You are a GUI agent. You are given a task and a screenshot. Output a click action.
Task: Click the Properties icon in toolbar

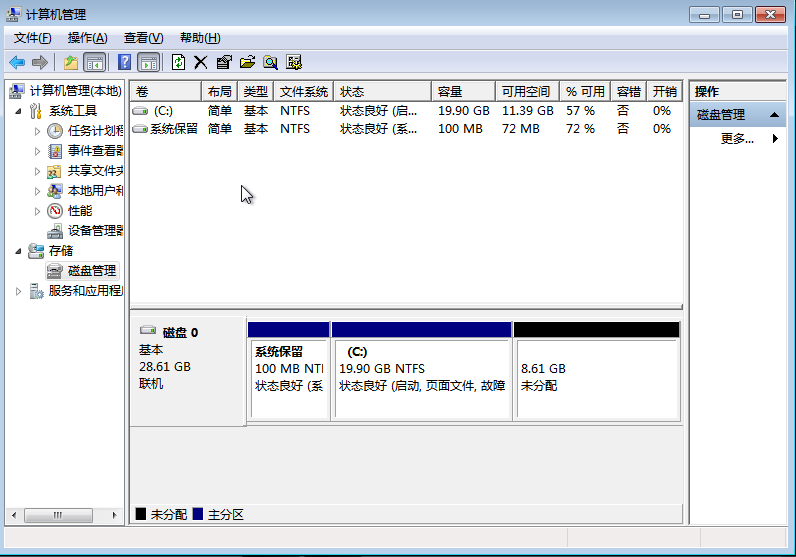[224, 62]
